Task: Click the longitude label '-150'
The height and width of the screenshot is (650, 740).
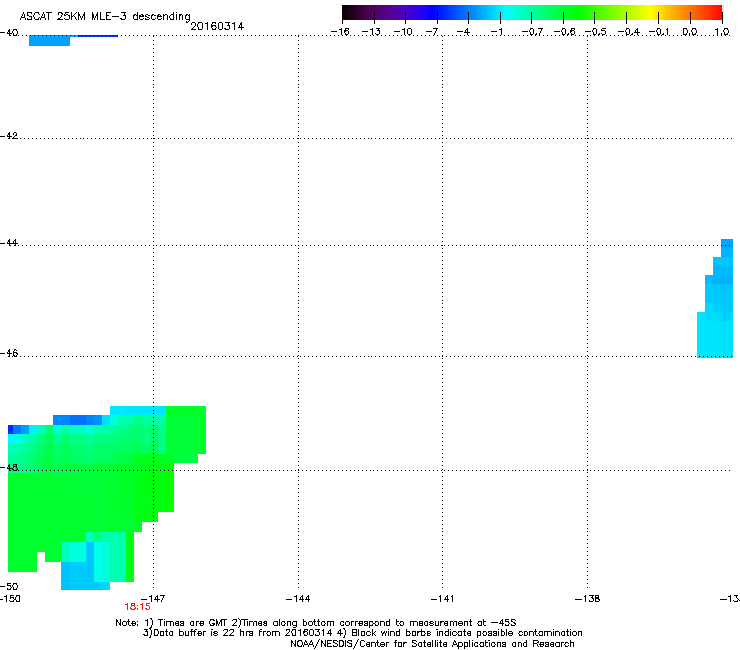Action: click(x=10, y=599)
